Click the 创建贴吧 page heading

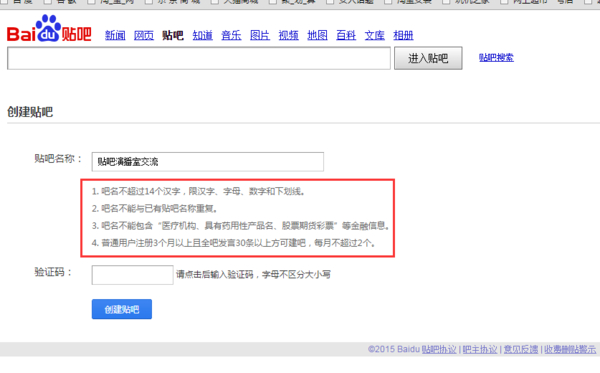point(30,112)
